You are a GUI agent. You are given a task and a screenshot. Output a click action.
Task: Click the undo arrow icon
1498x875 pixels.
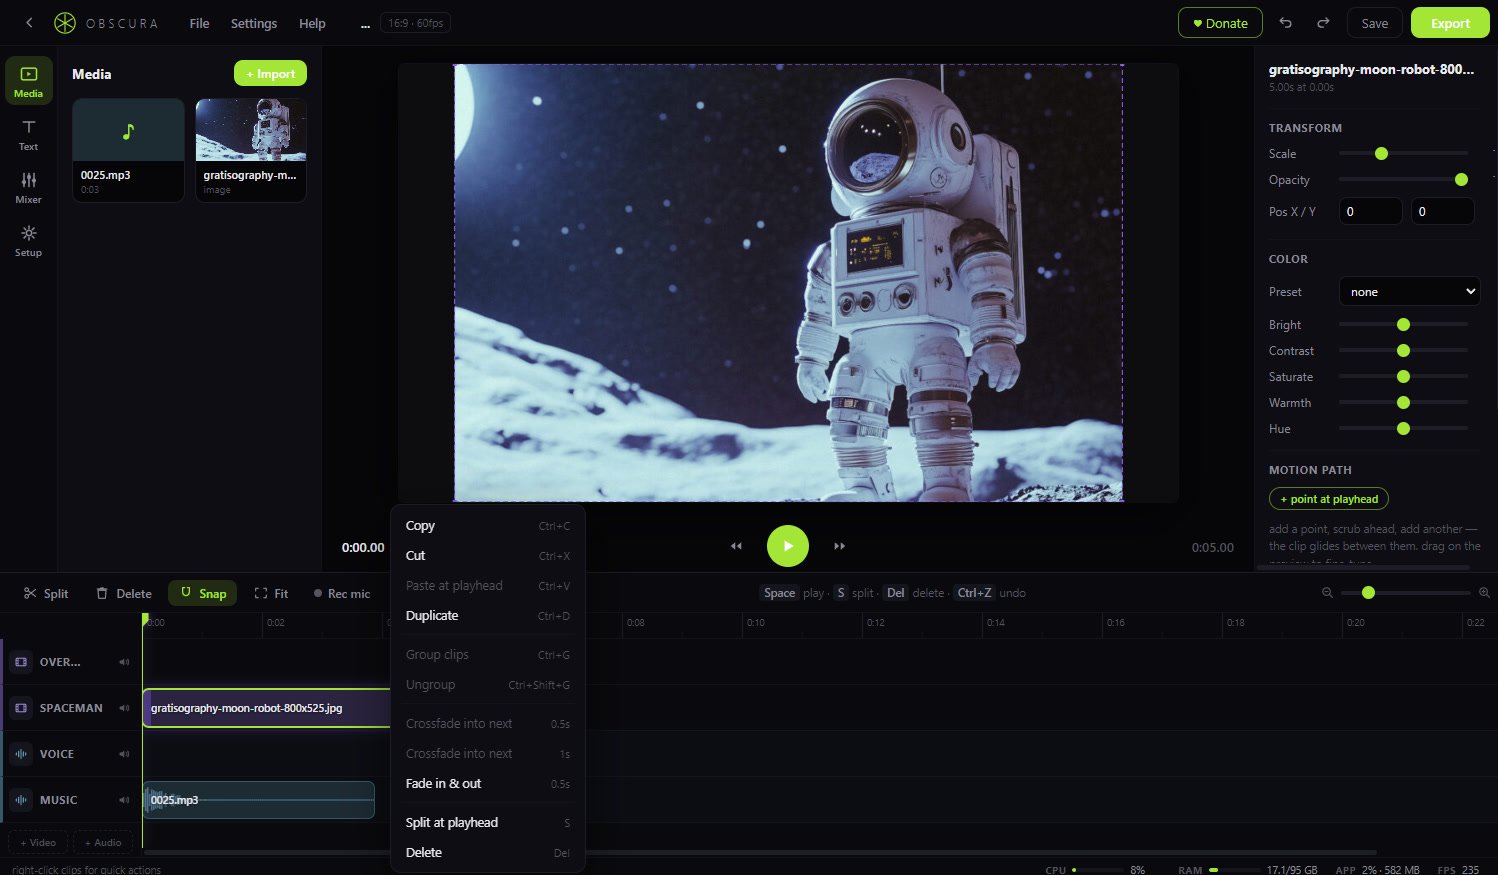coord(1286,23)
